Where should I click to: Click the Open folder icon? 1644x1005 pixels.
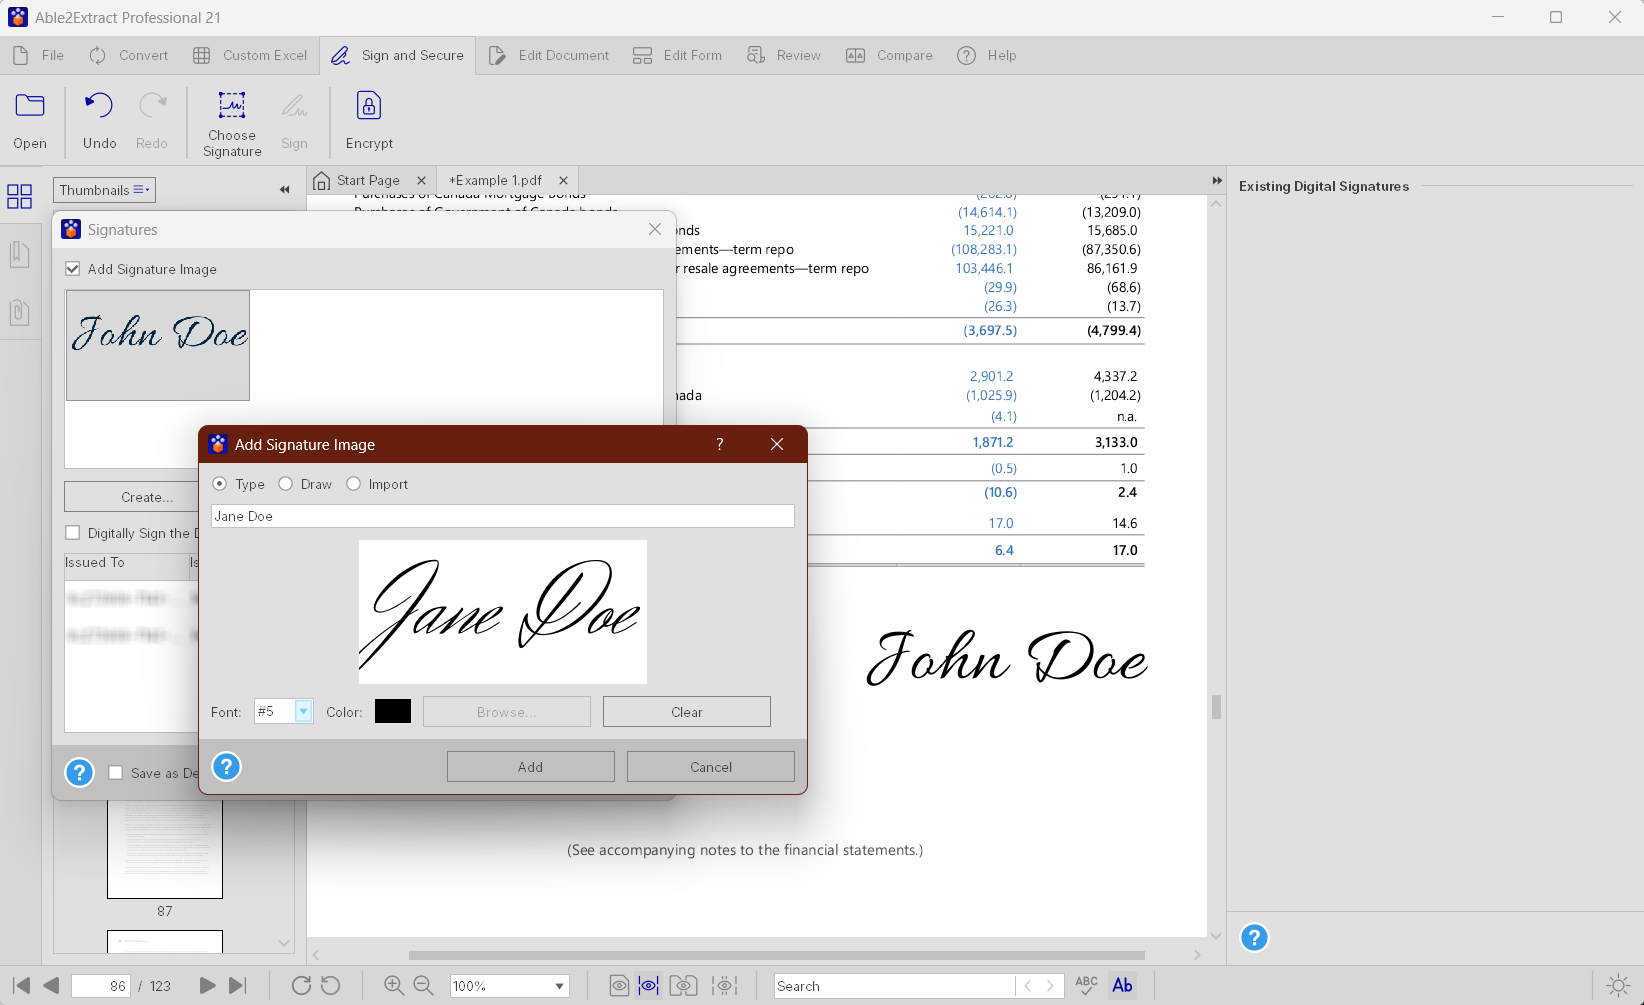[30, 106]
